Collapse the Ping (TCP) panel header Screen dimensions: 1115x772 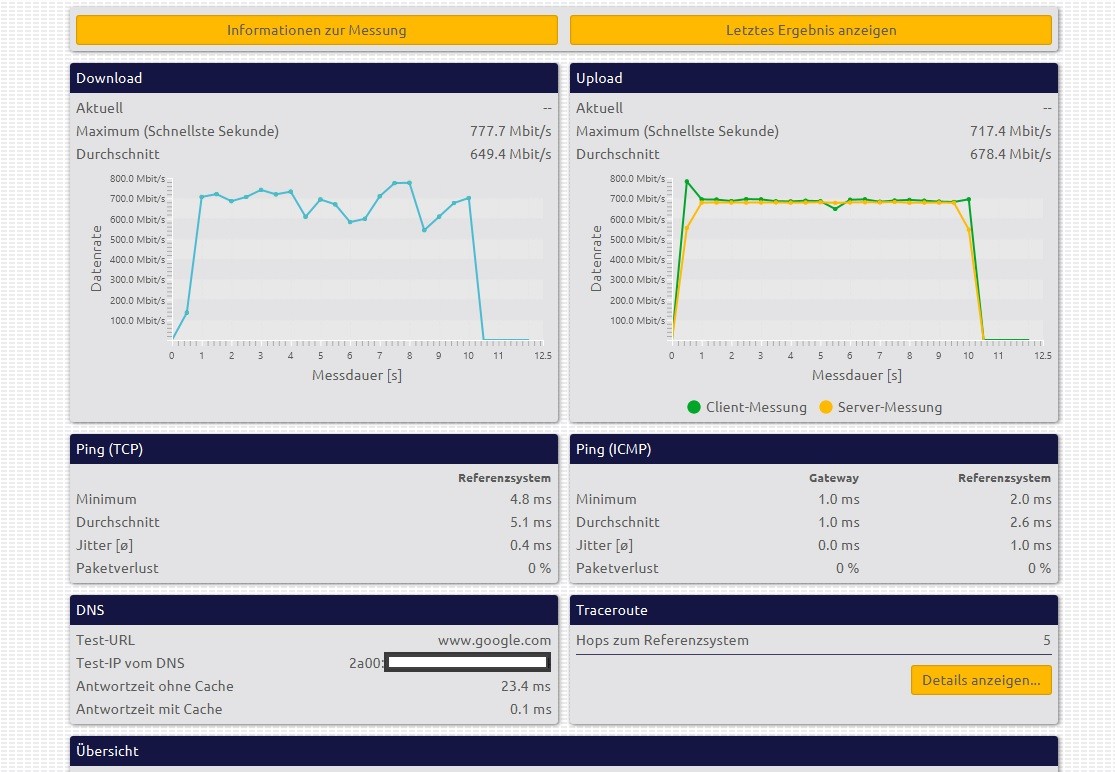click(x=313, y=449)
